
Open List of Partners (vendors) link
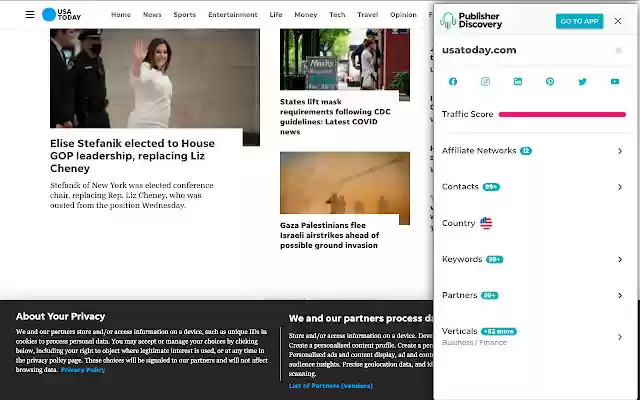click(x=331, y=386)
